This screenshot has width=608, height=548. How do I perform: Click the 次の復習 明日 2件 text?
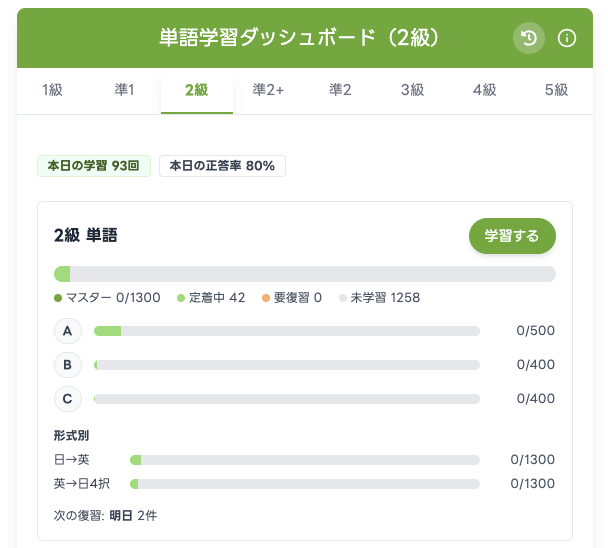click(x=105, y=516)
